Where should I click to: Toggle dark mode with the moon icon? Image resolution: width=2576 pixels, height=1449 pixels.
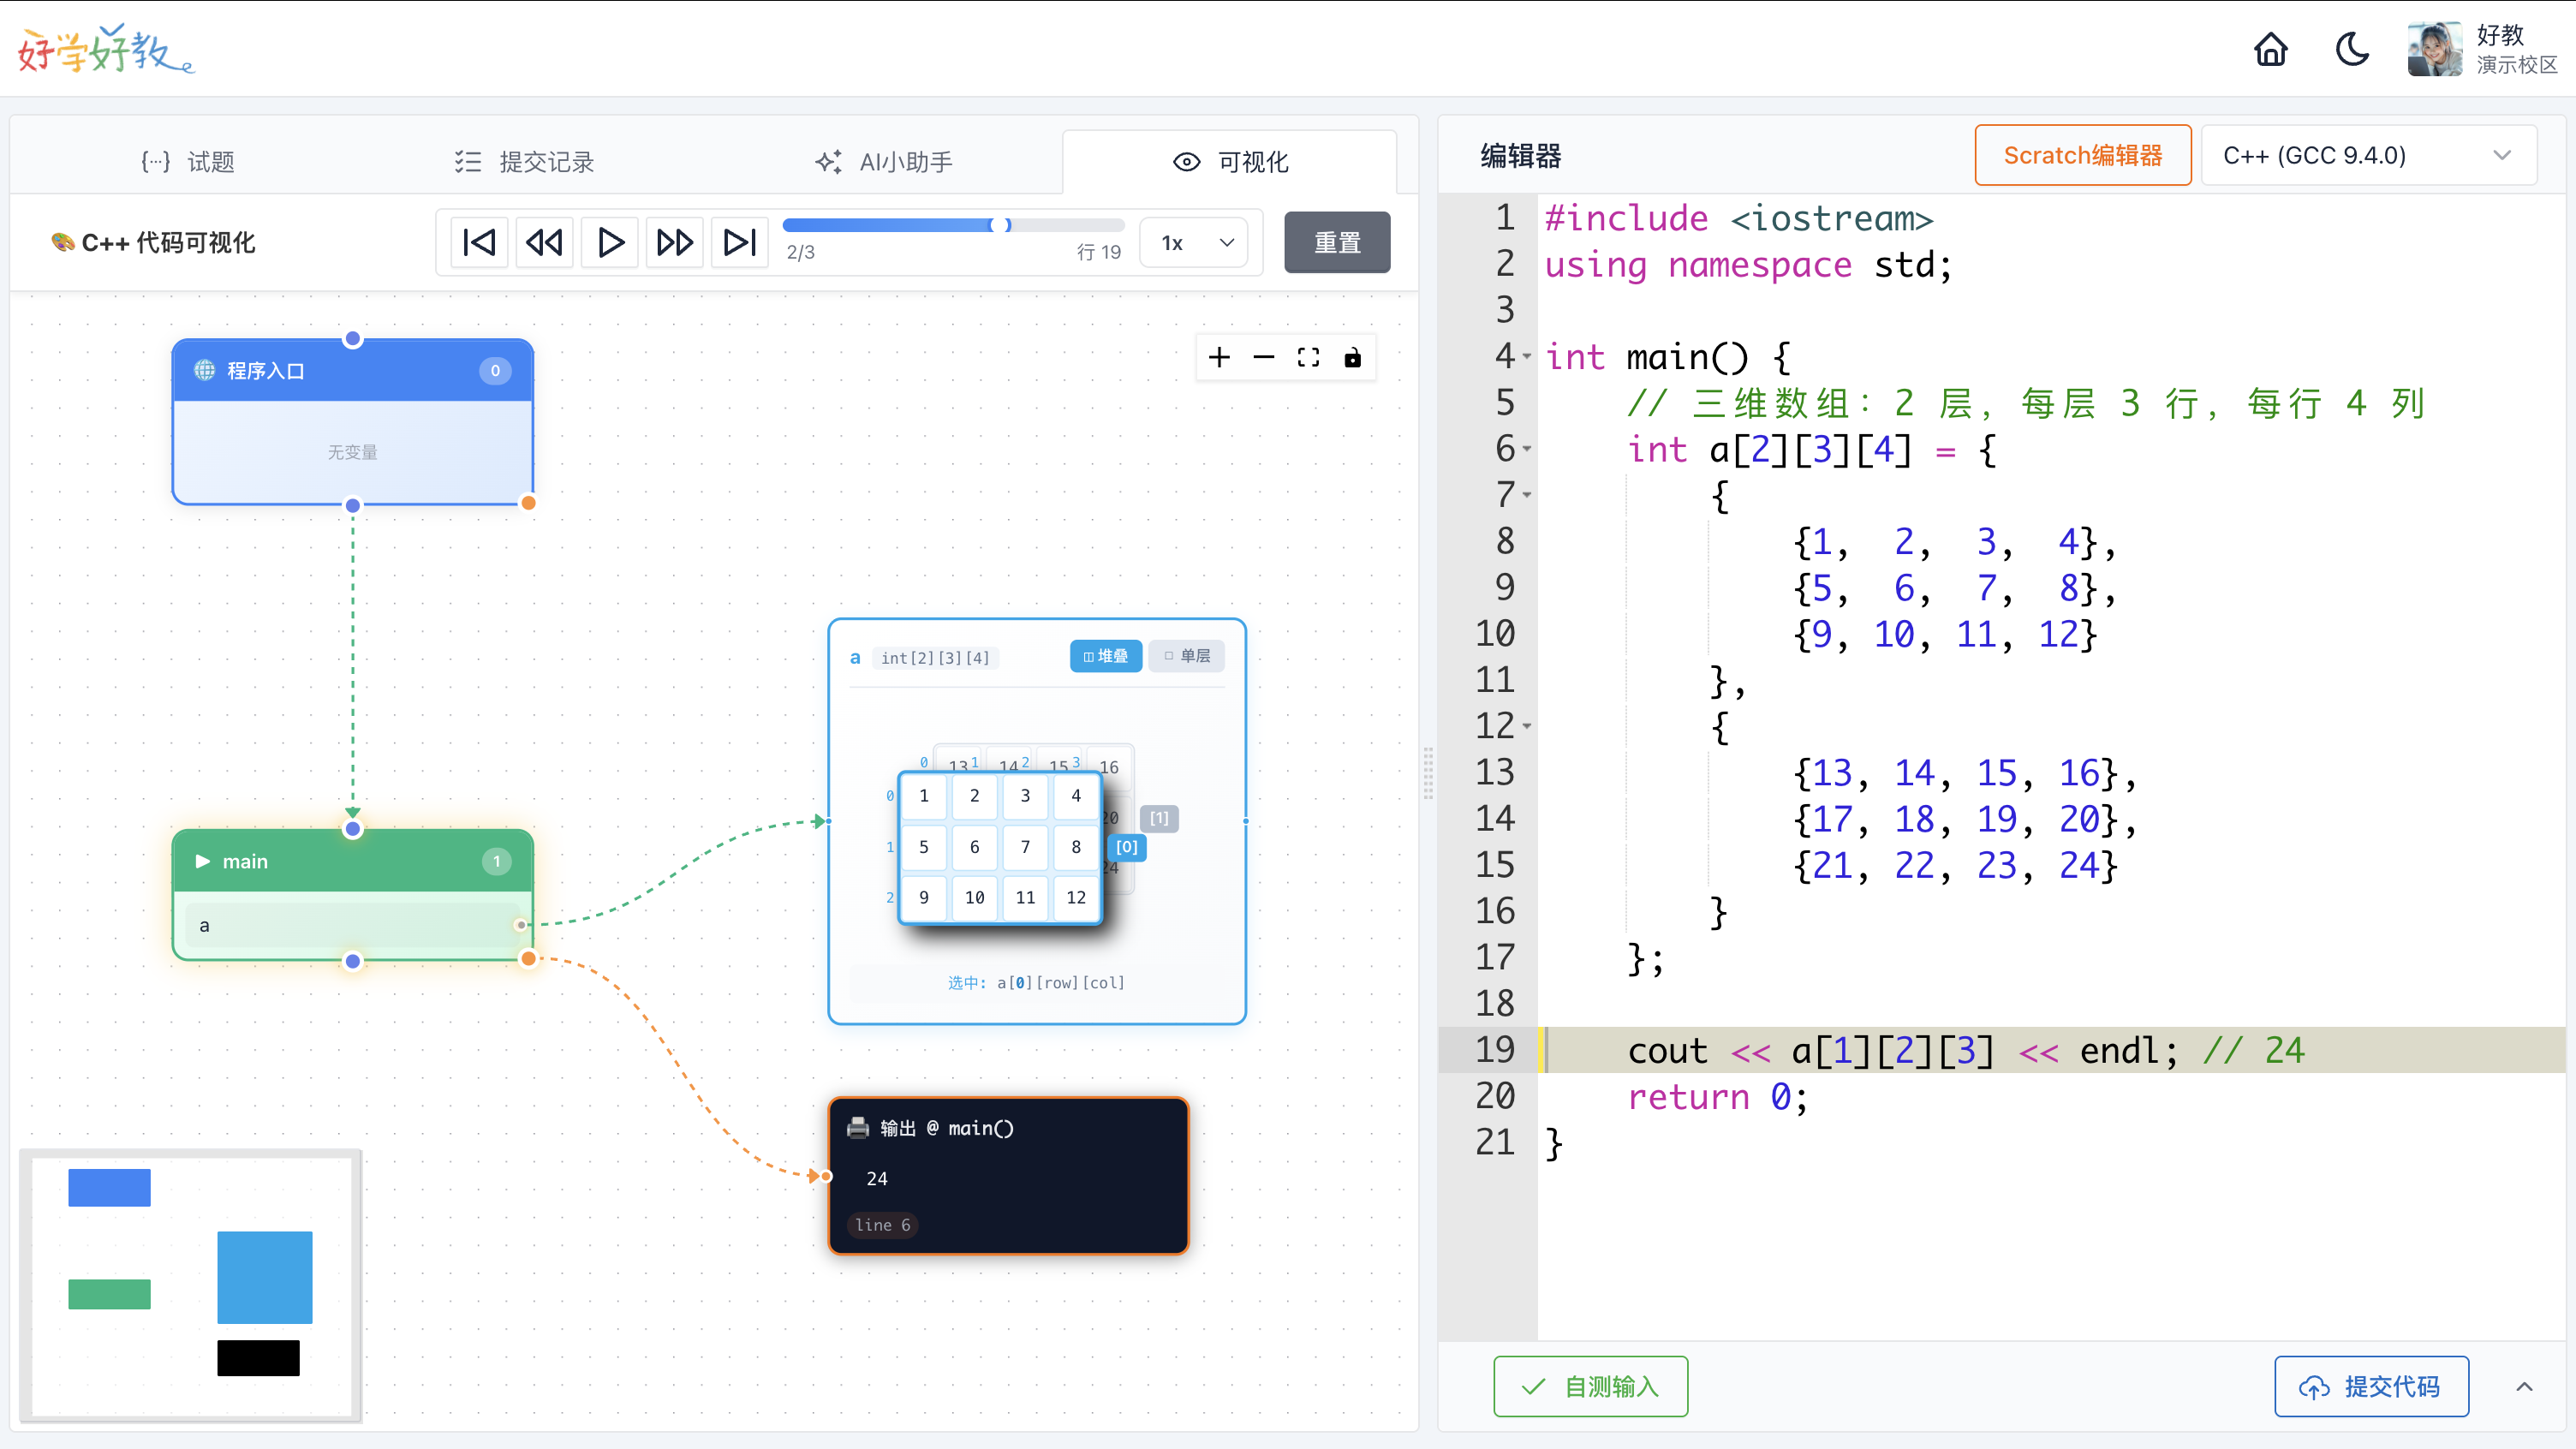[2351, 49]
